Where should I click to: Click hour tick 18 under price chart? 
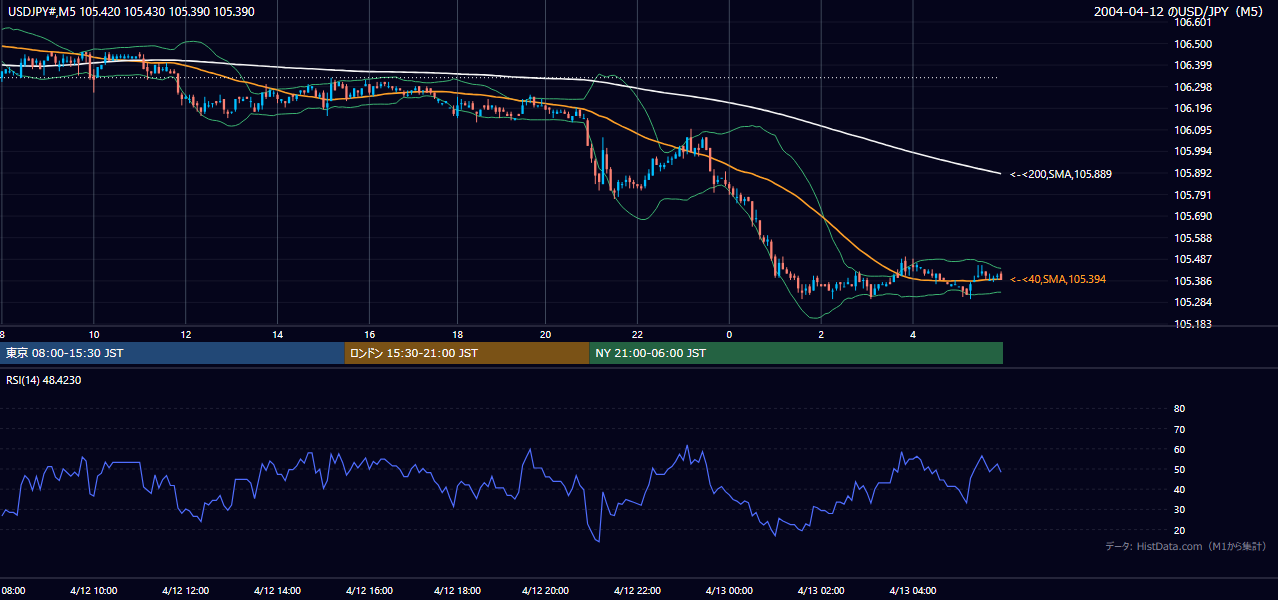click(457, 334)
